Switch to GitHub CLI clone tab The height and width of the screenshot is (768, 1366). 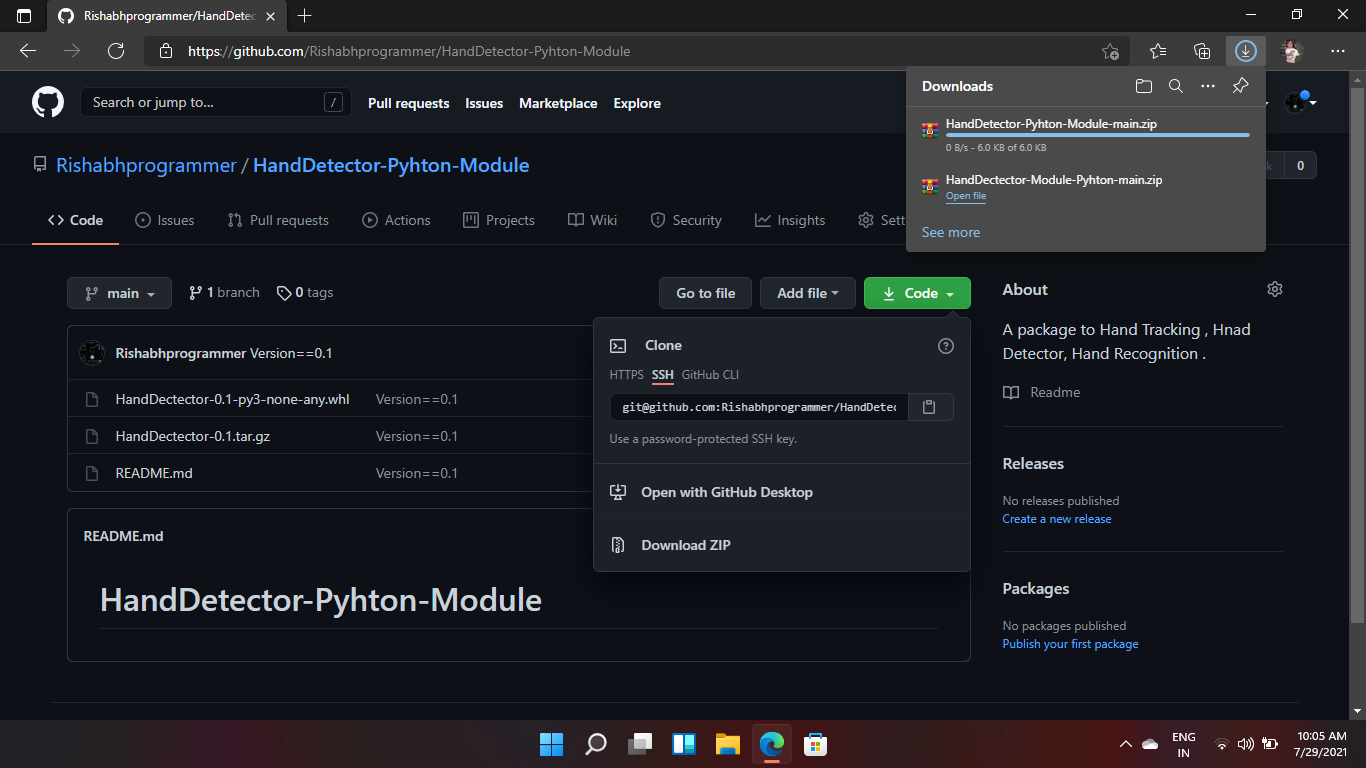711,375
